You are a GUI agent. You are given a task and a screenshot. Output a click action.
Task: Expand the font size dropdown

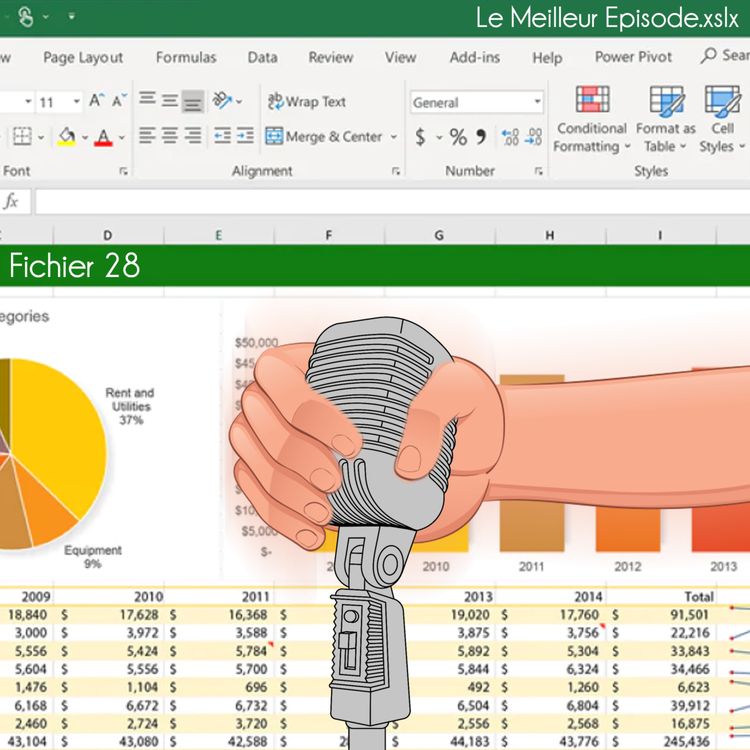(x=75, y=102)
